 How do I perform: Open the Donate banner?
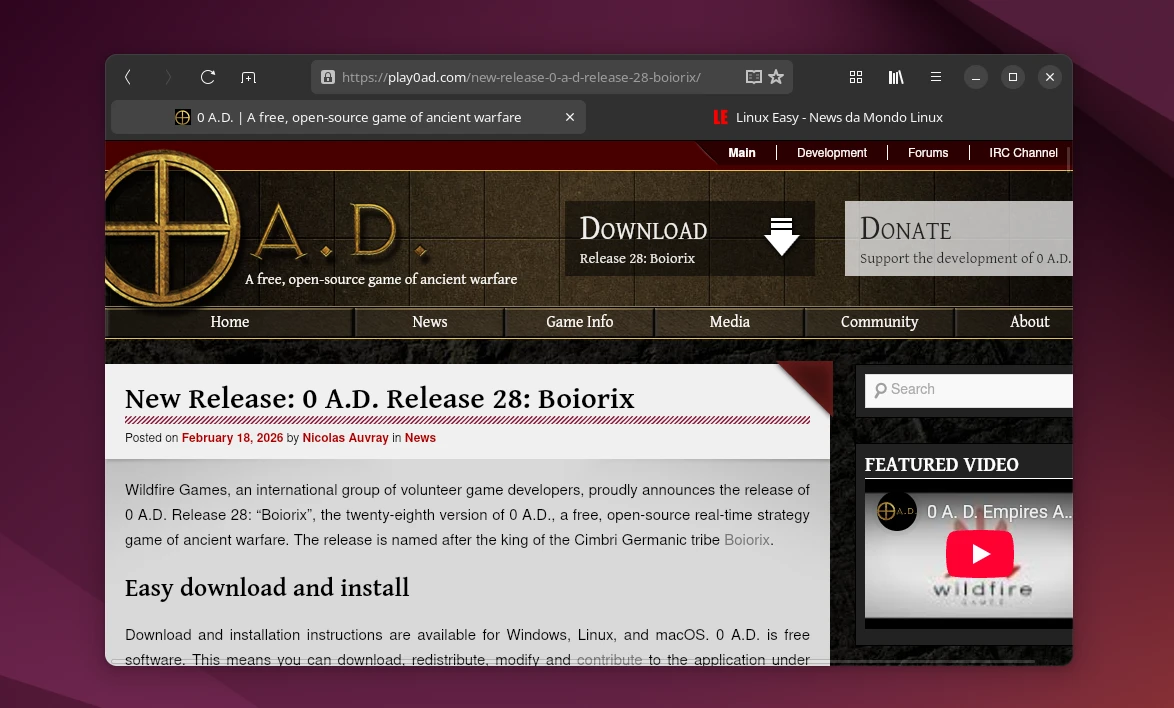click(958, 238)
